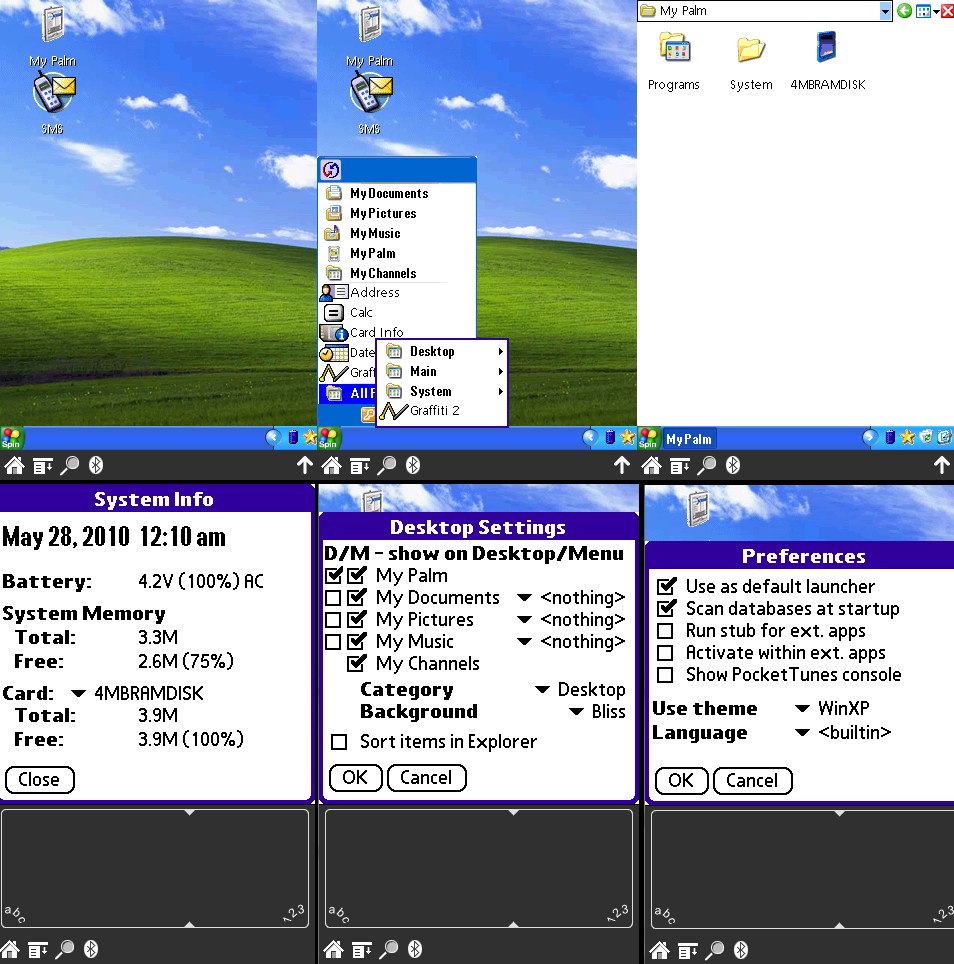Screen dimensions: 954x964
Task: Select My Music in the start menu
Action: 397,233
